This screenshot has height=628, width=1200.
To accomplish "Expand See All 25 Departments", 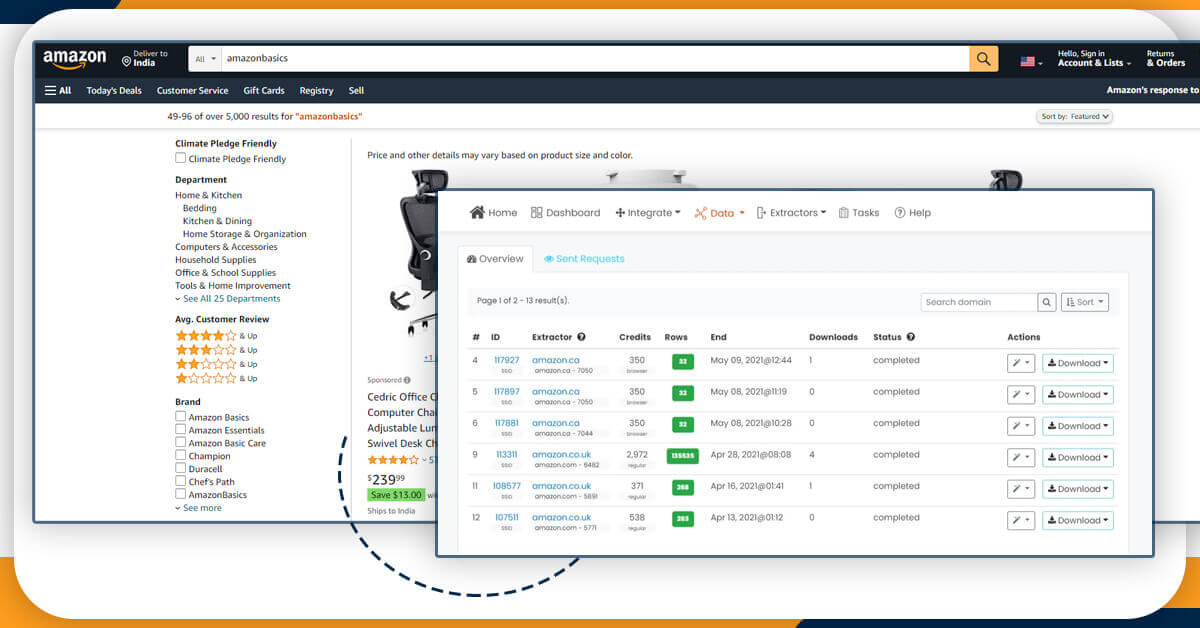I will tap(228, 299).
